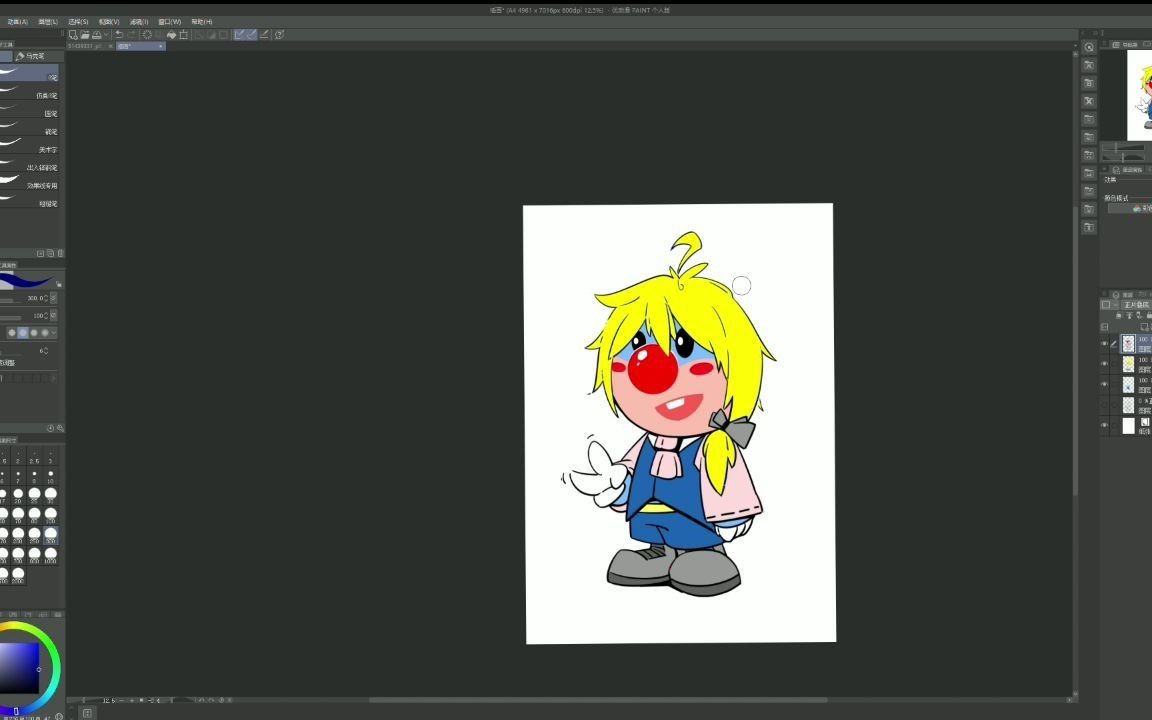Click the horizontal canvas scrollbar
Screen dimensions: 1152x720
point(598,700)
